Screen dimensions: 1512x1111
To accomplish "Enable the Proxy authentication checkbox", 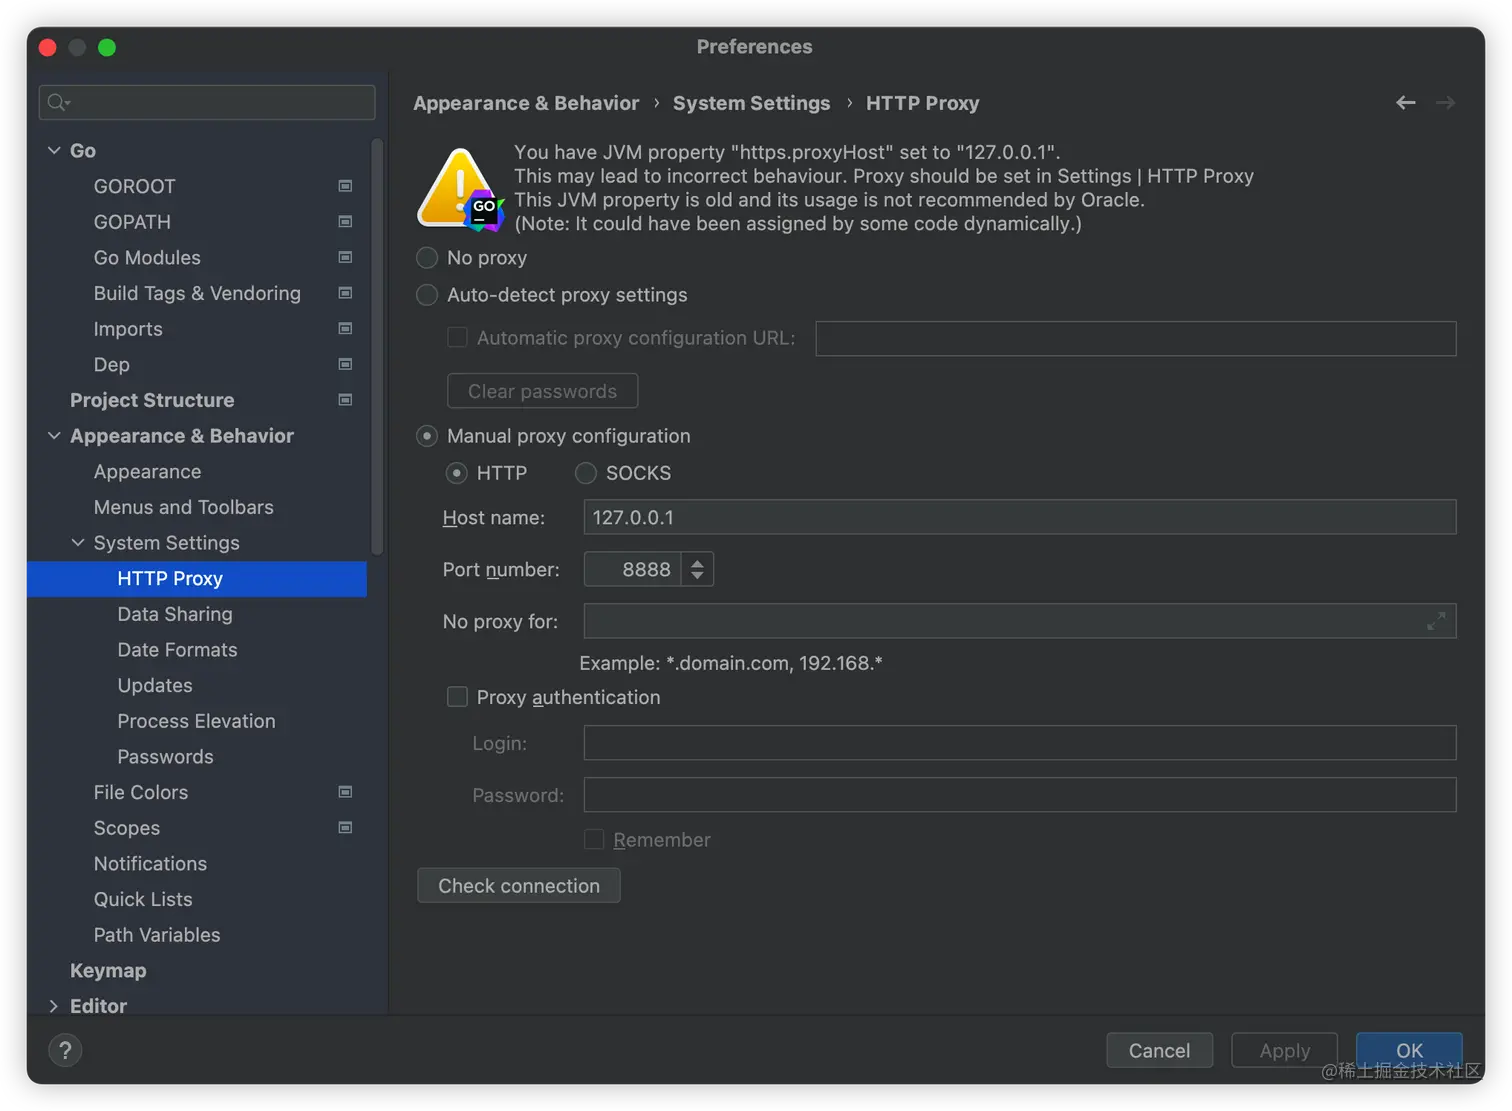I will click(457, 697).
